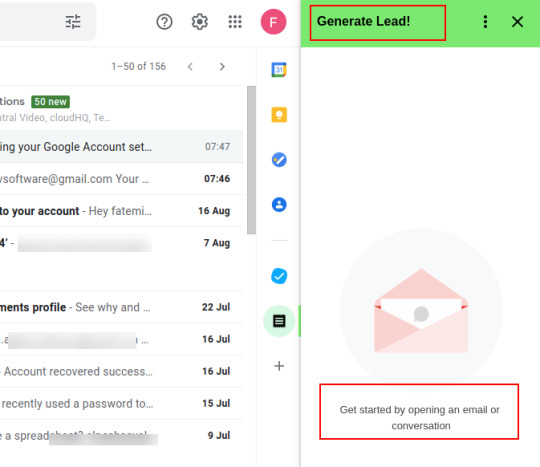
Task: Open the account avatar labeled F
Action: [x=273, y=22]
